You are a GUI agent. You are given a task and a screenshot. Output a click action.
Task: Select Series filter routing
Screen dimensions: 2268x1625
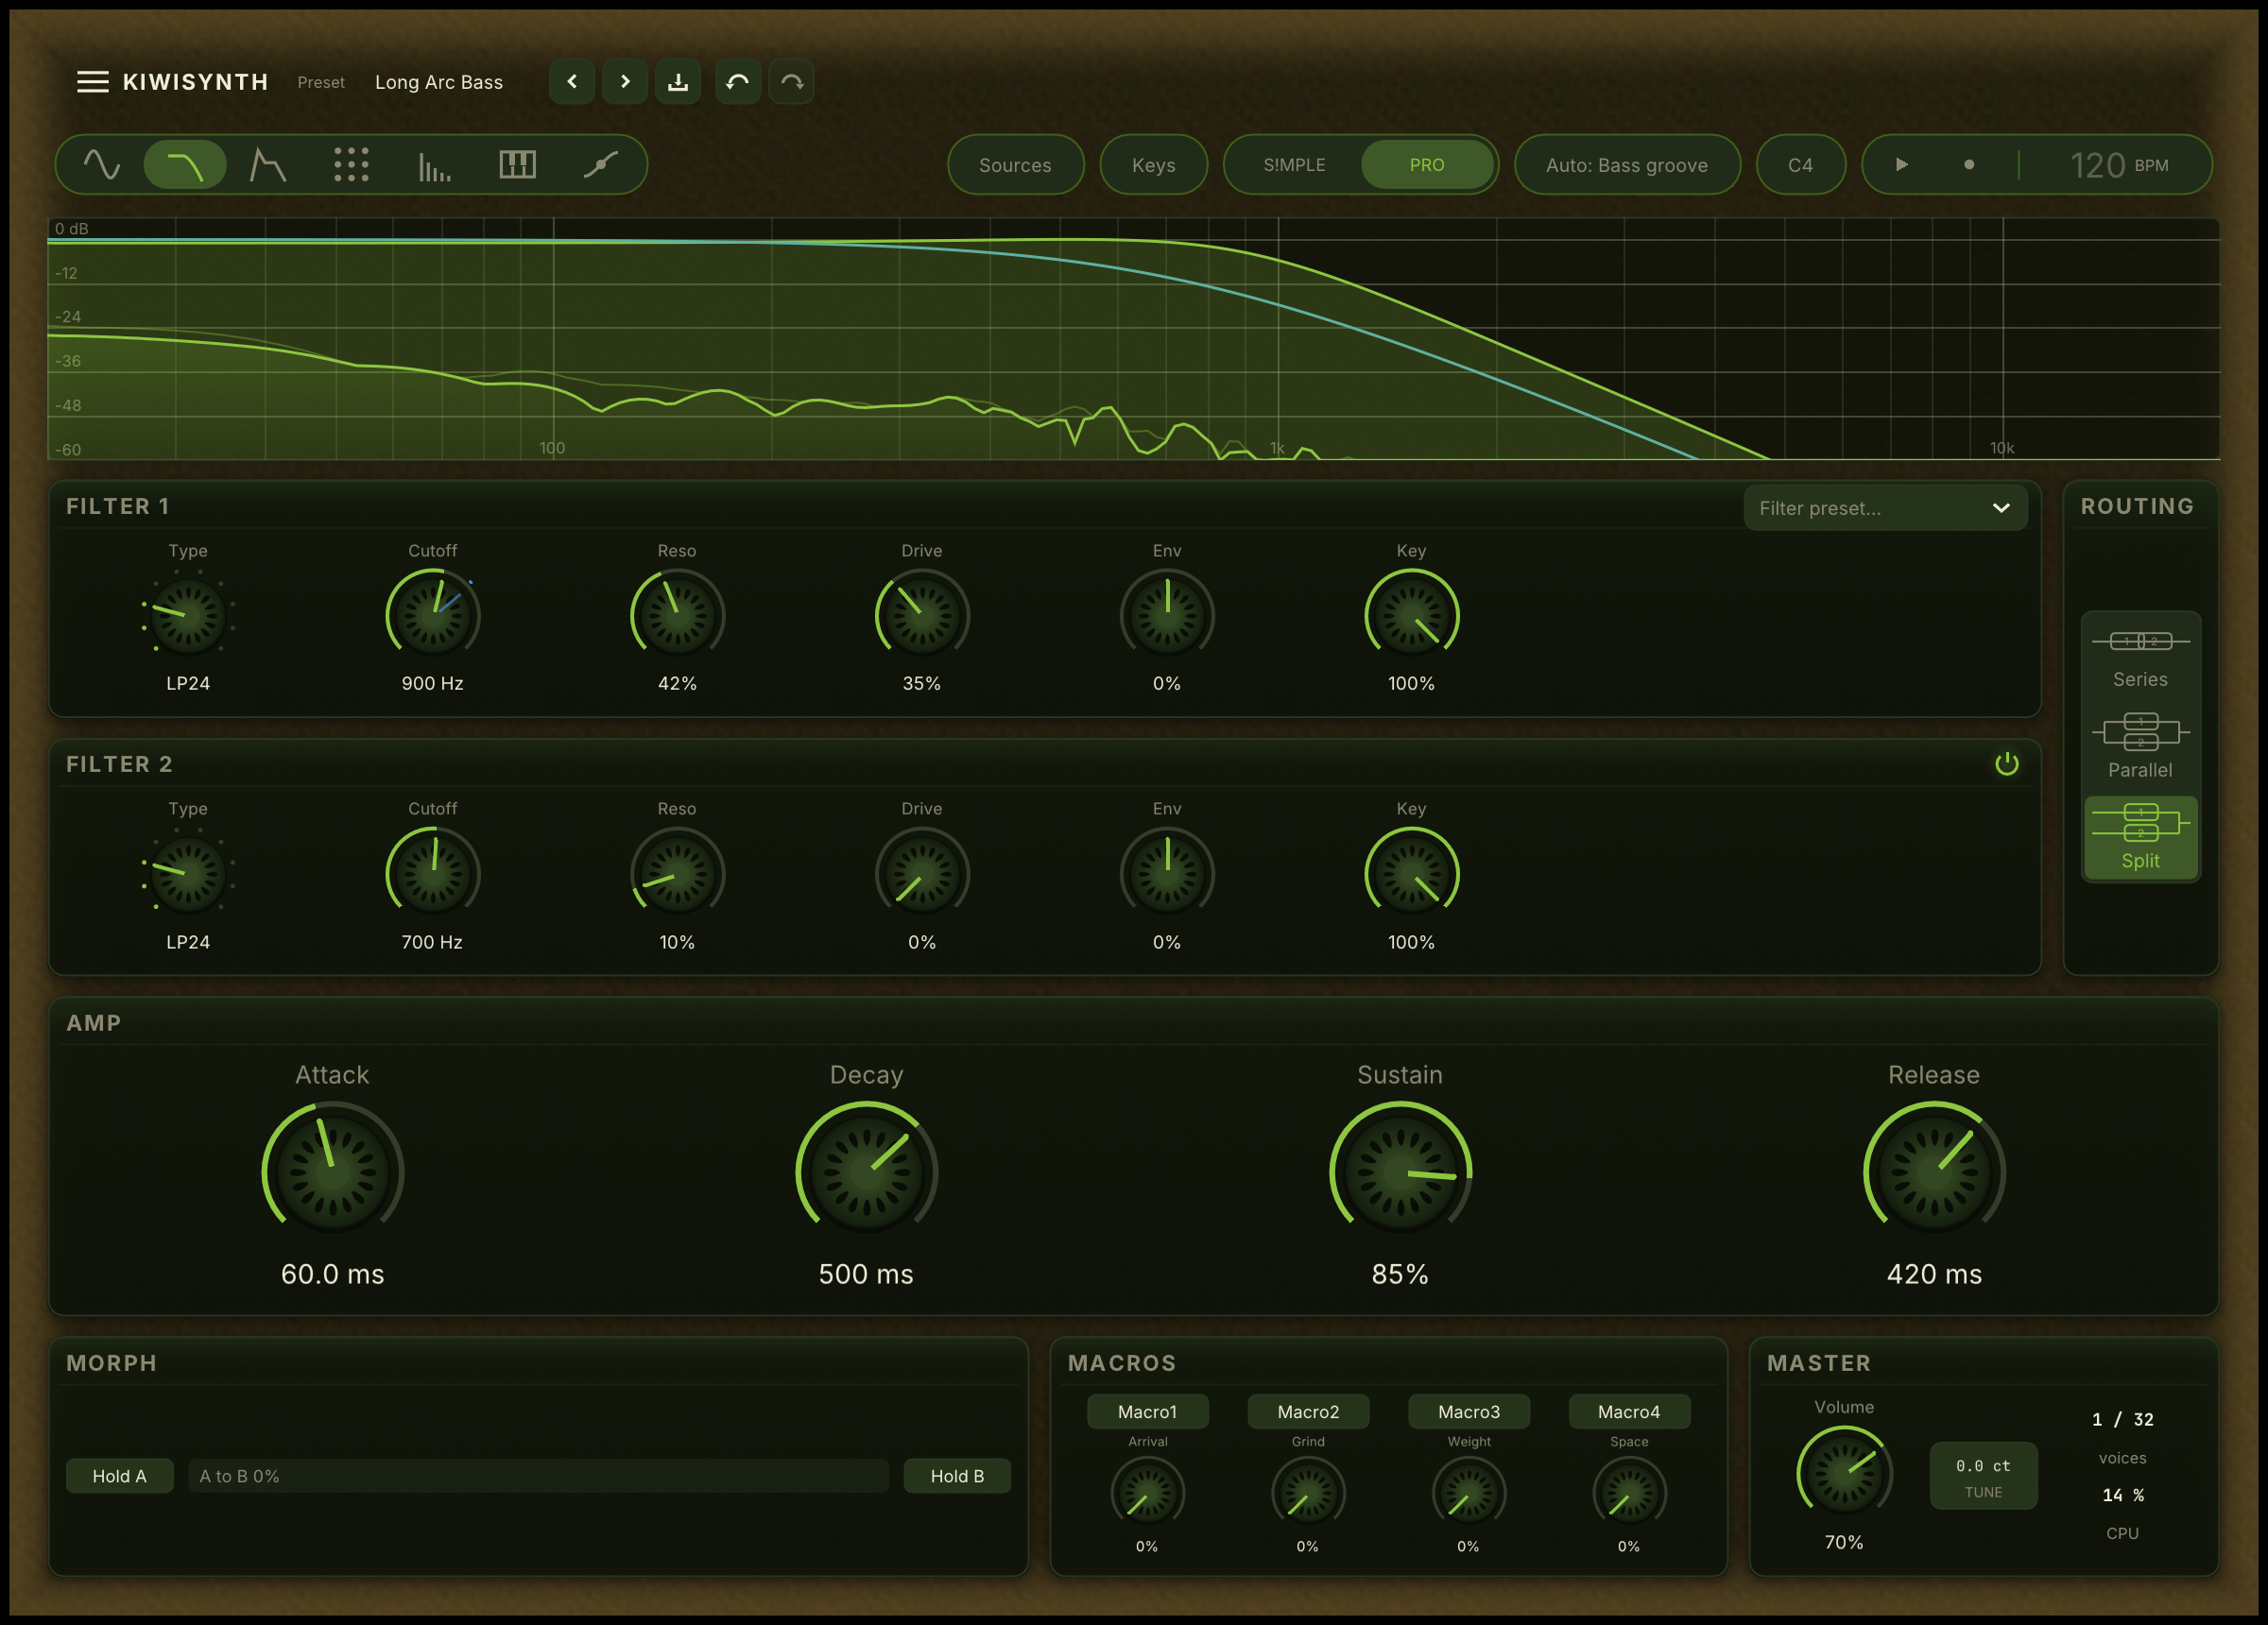coord(2140,659)
